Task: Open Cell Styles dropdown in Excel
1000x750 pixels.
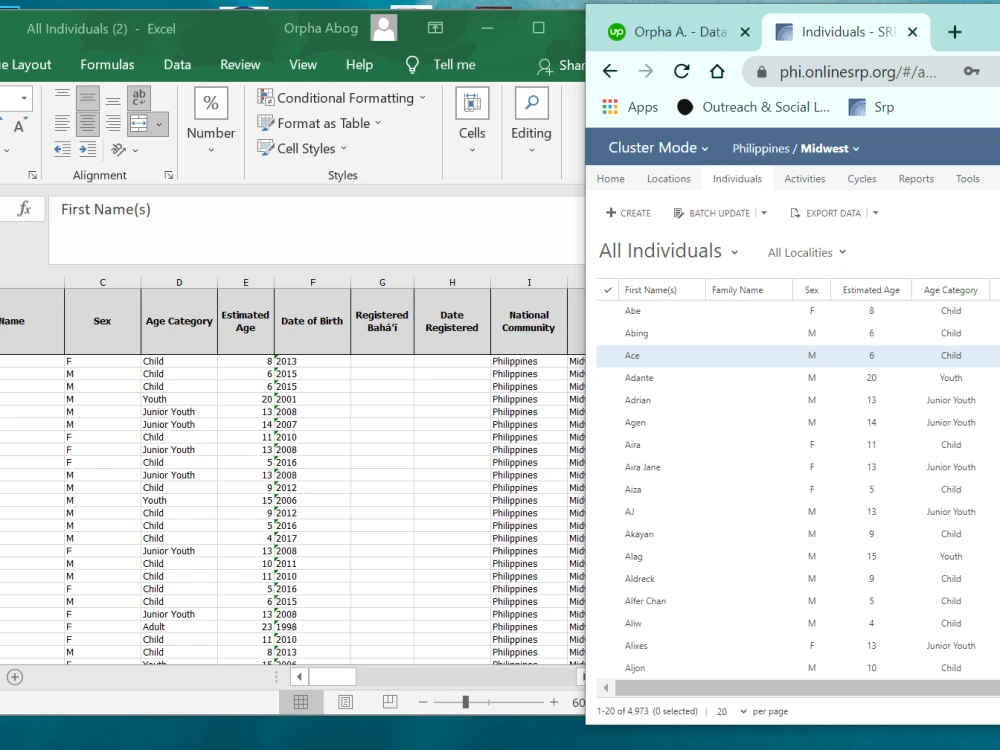Action: click(x=302, y=149)
